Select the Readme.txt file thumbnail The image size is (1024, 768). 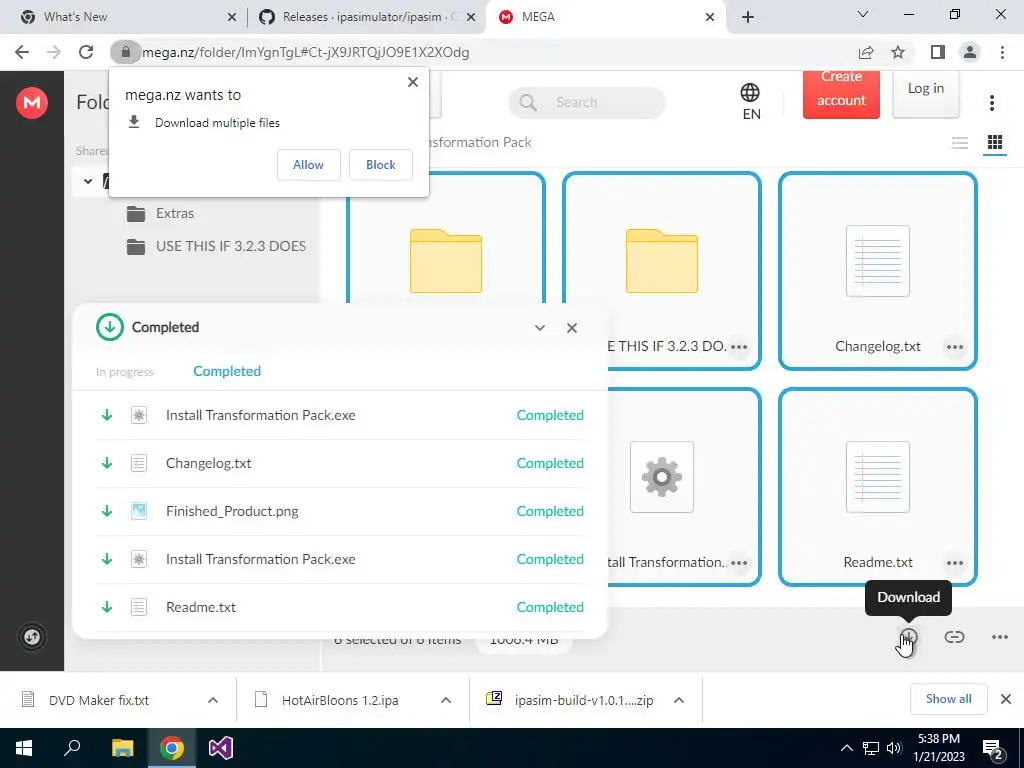[878, 477]
